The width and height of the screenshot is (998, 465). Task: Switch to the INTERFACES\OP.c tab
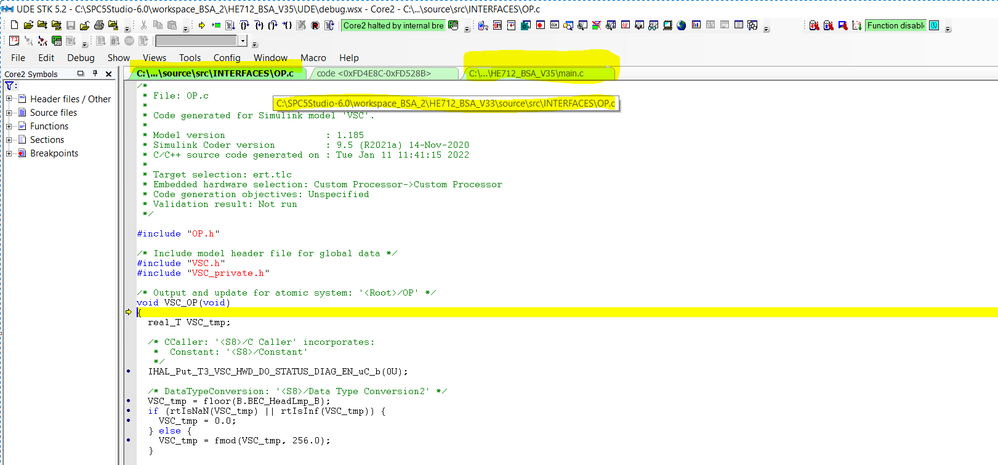(x=216, y=73)
